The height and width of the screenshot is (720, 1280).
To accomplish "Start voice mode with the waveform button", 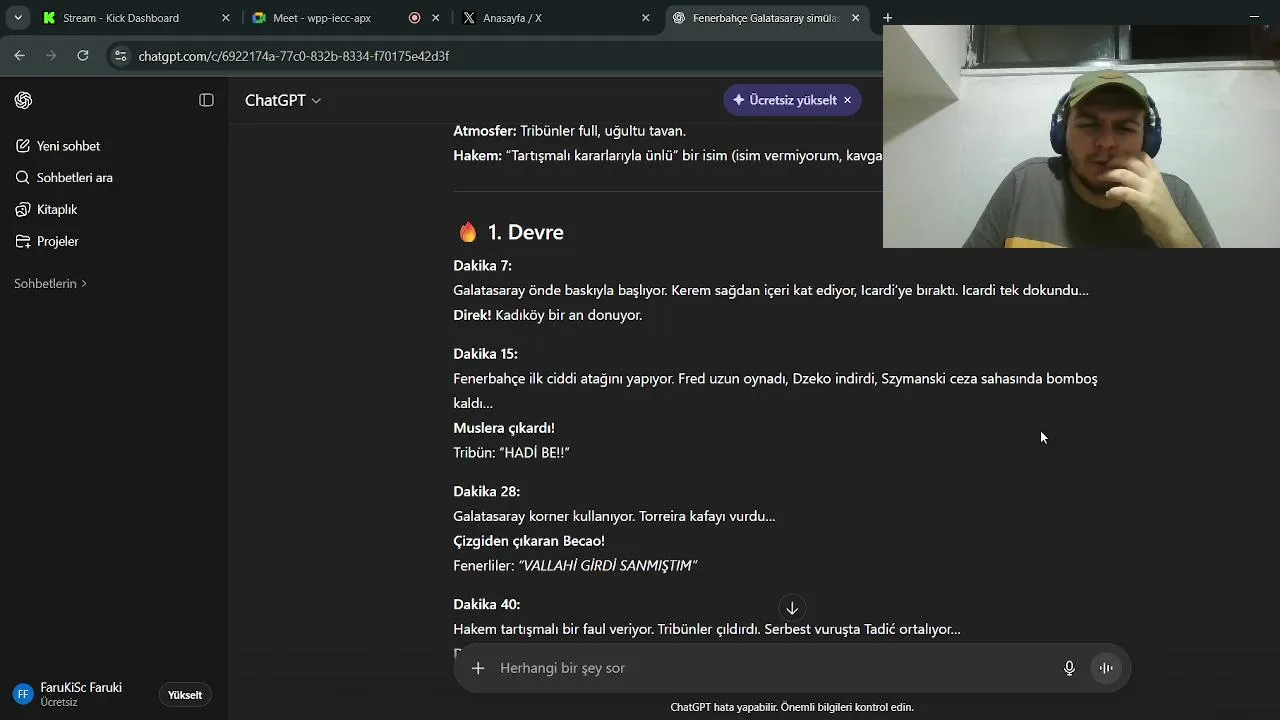I will 1106,668.
